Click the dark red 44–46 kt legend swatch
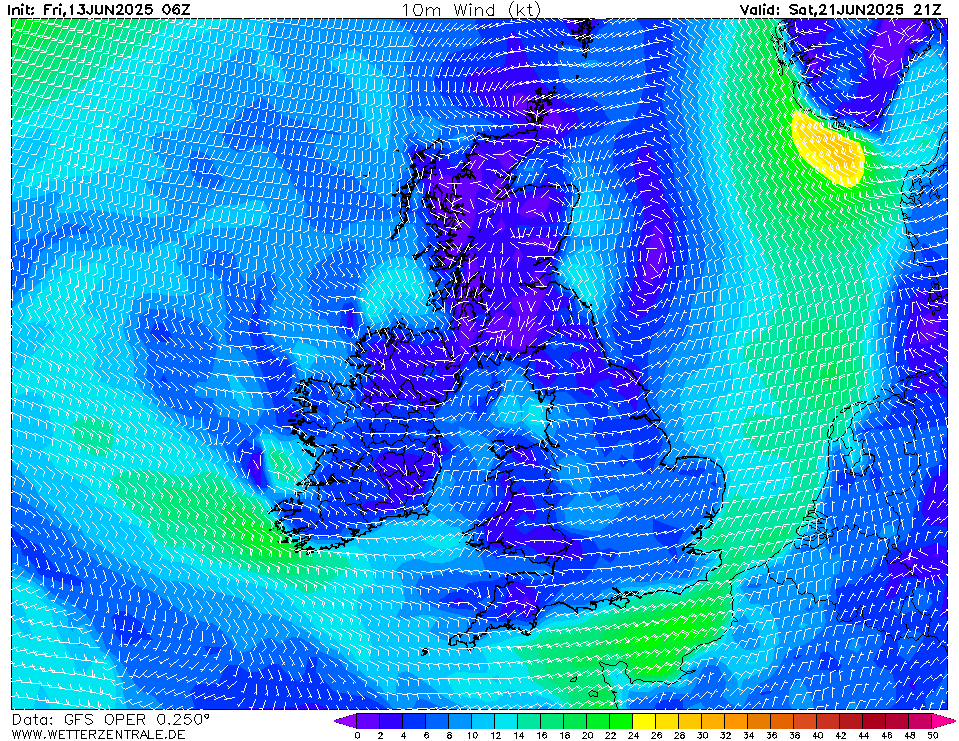 pos(875,720)
